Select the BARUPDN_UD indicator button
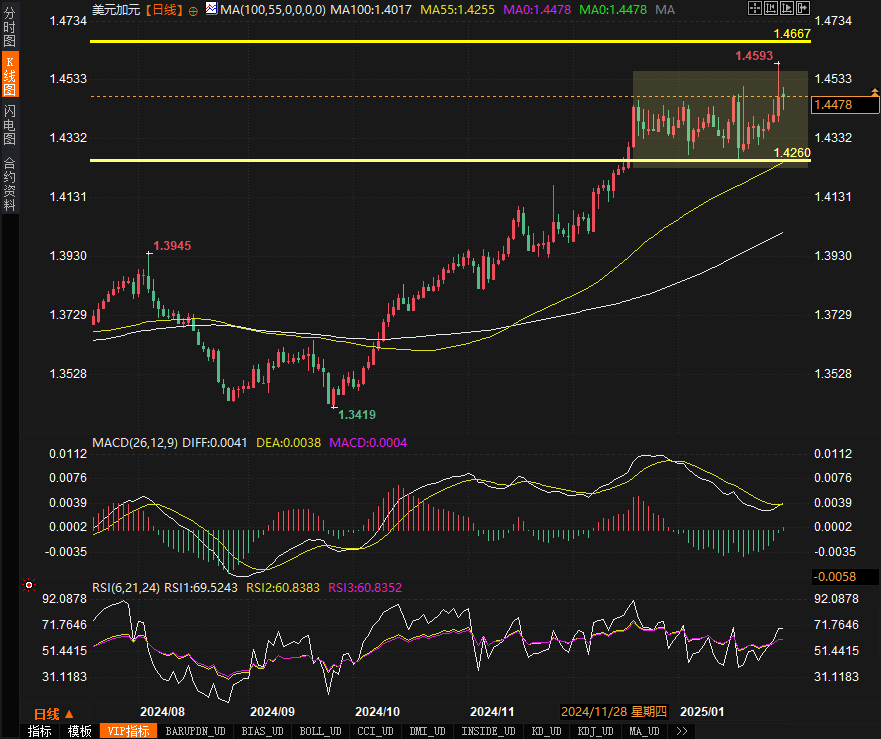This screenshot has width=881, height=739. click(196, 731)
